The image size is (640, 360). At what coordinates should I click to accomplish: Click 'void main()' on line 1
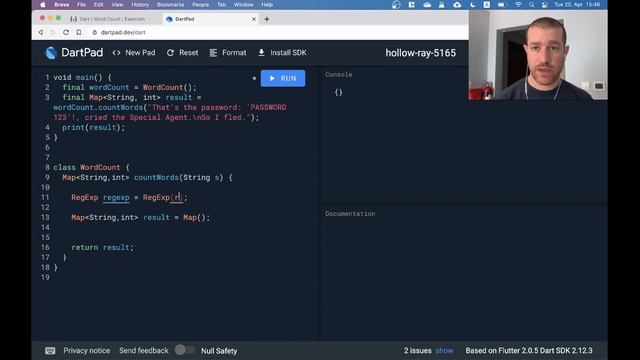78,77
